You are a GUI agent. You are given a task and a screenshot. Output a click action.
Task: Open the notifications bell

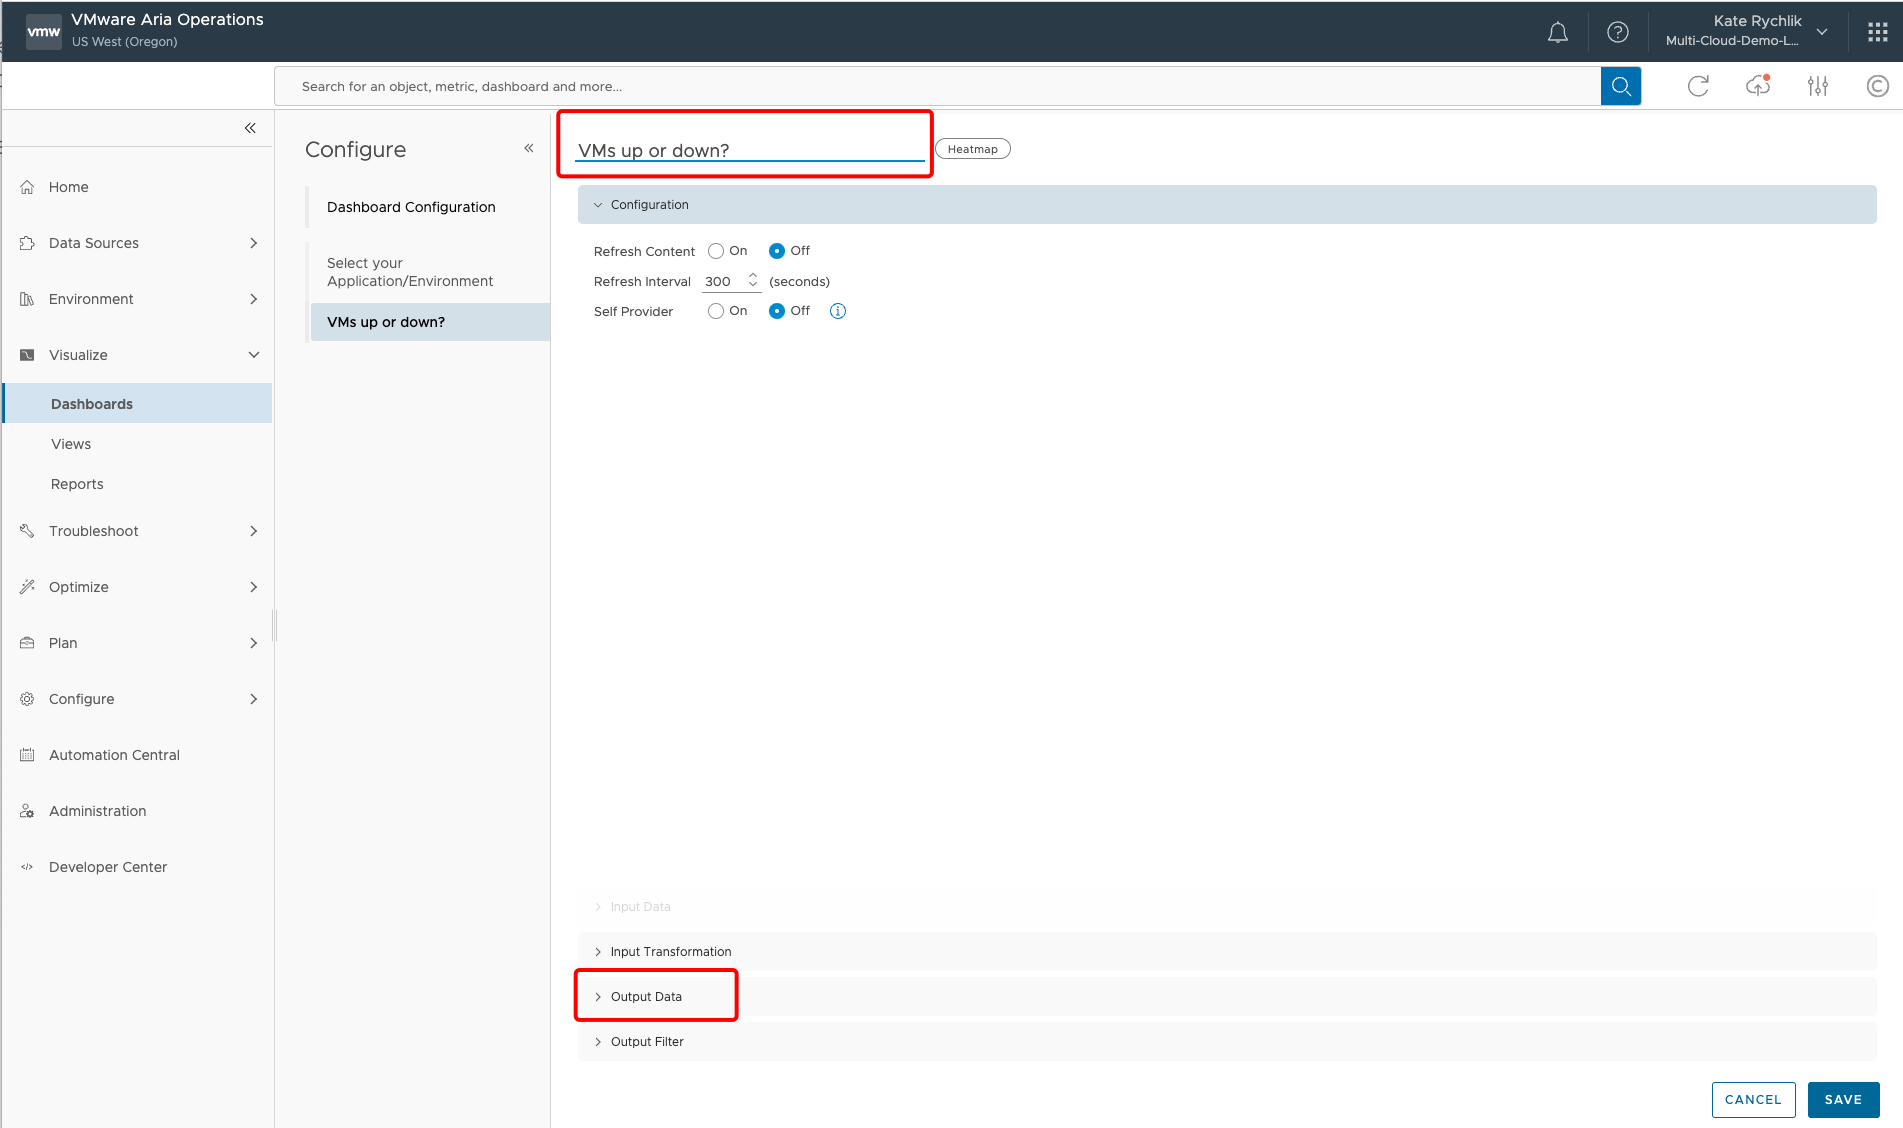pos(1557,31)
